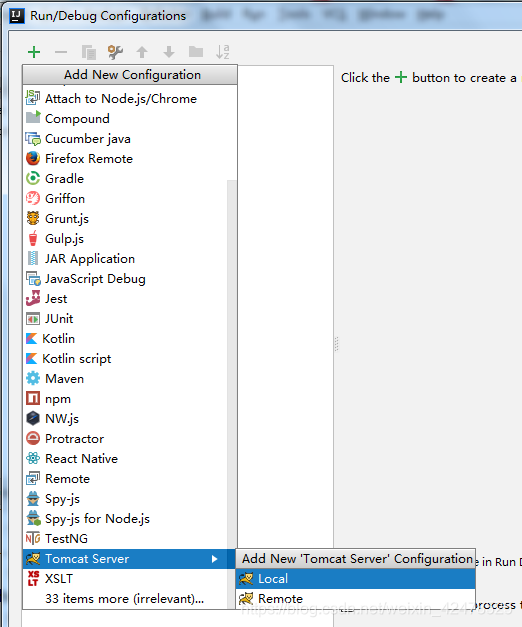
Task: Choose Kotlin configuration type
Action: click(x=125, y=339)
